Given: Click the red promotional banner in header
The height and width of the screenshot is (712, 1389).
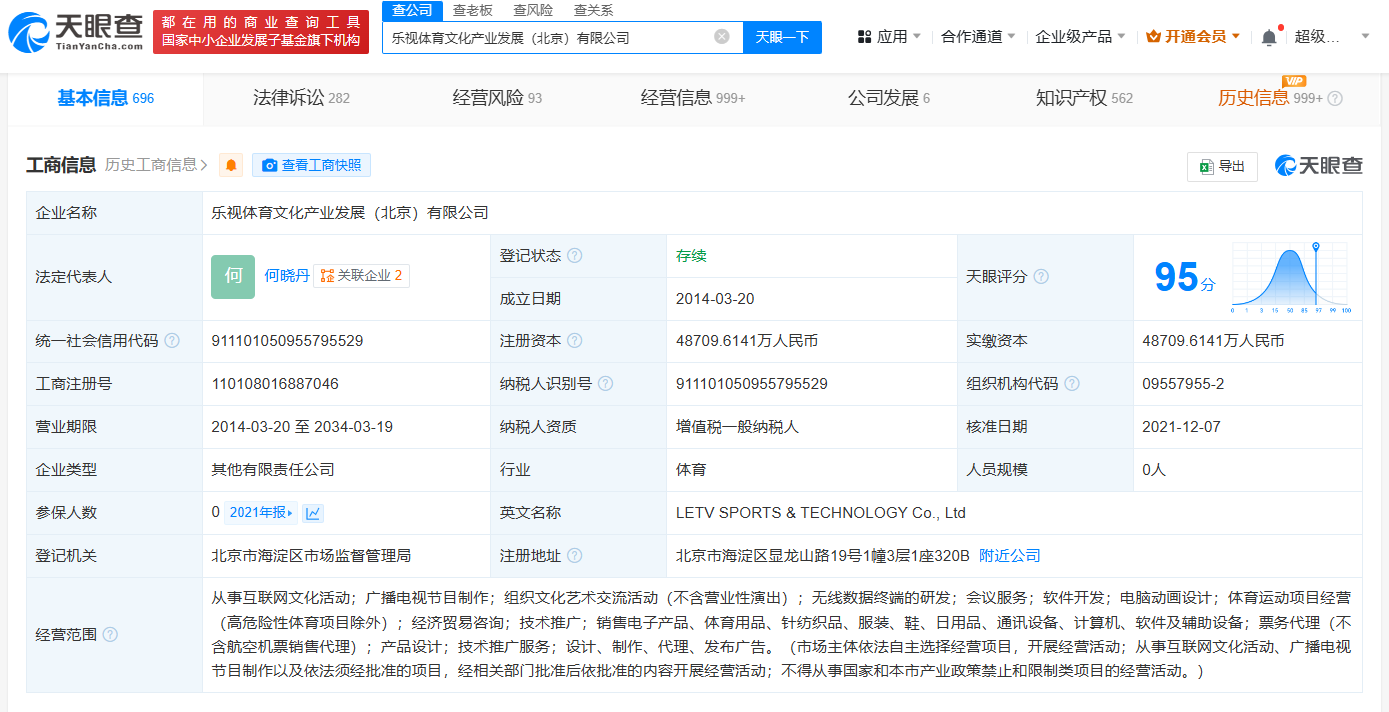Looking at the screenshot, I should (x=261, y=31).
